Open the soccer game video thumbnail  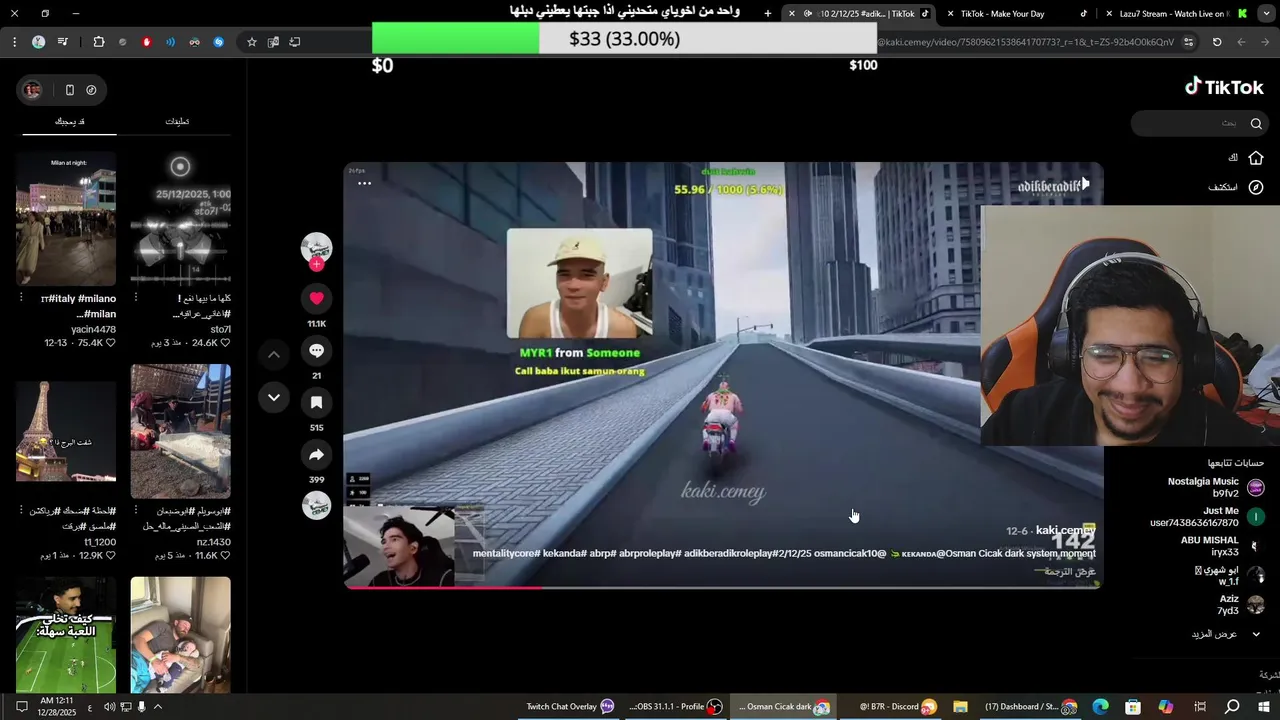tap(66, 634)
